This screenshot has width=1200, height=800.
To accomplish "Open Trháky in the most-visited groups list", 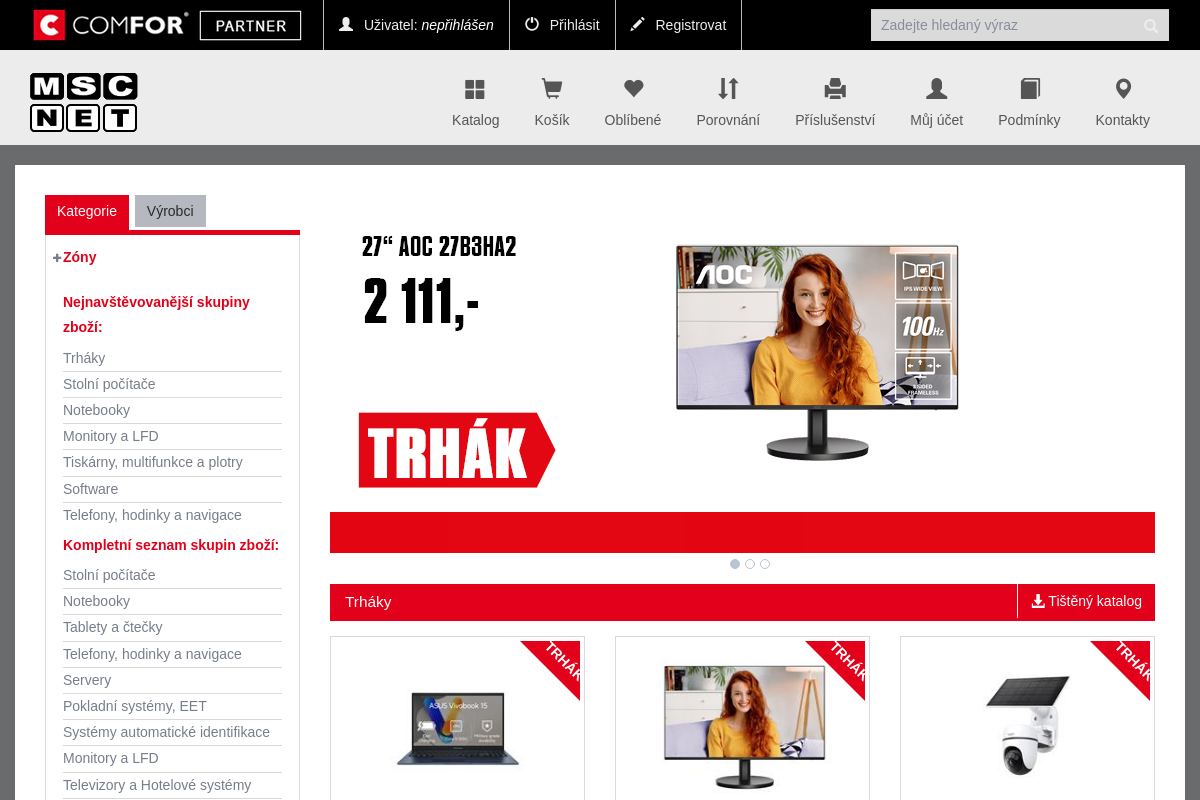I will (x=84, y=358).
